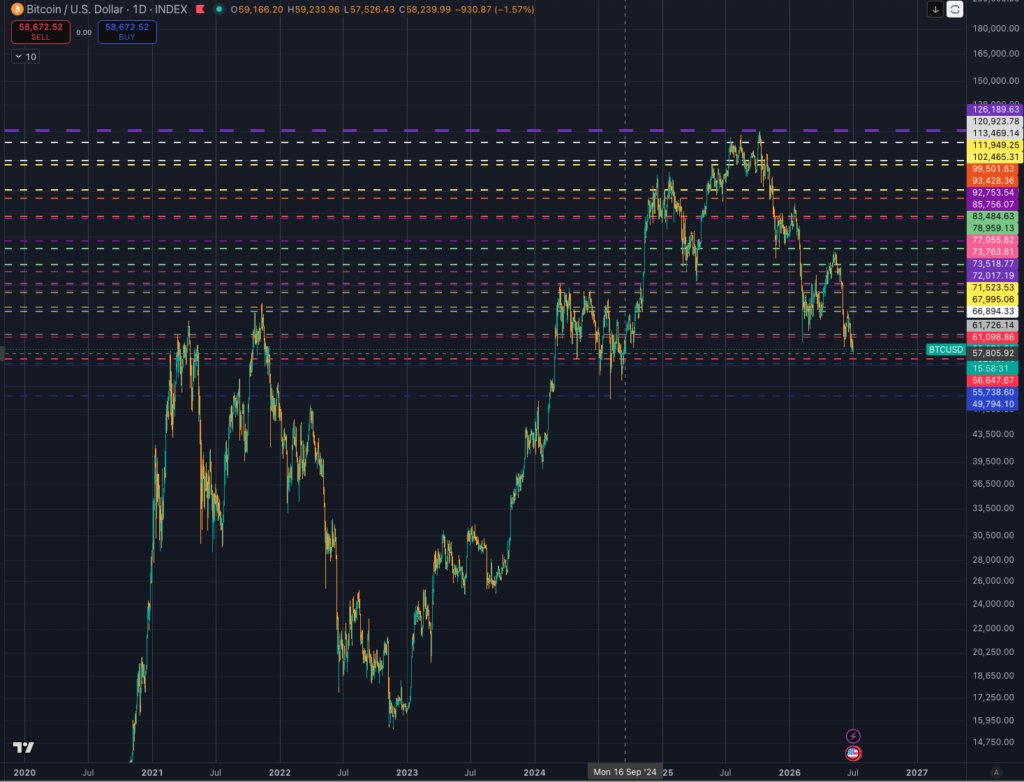Click the 57,805.92 crosshair price label
The height and width of the screenshot is (782, 1024).
[x=995, y=353]
